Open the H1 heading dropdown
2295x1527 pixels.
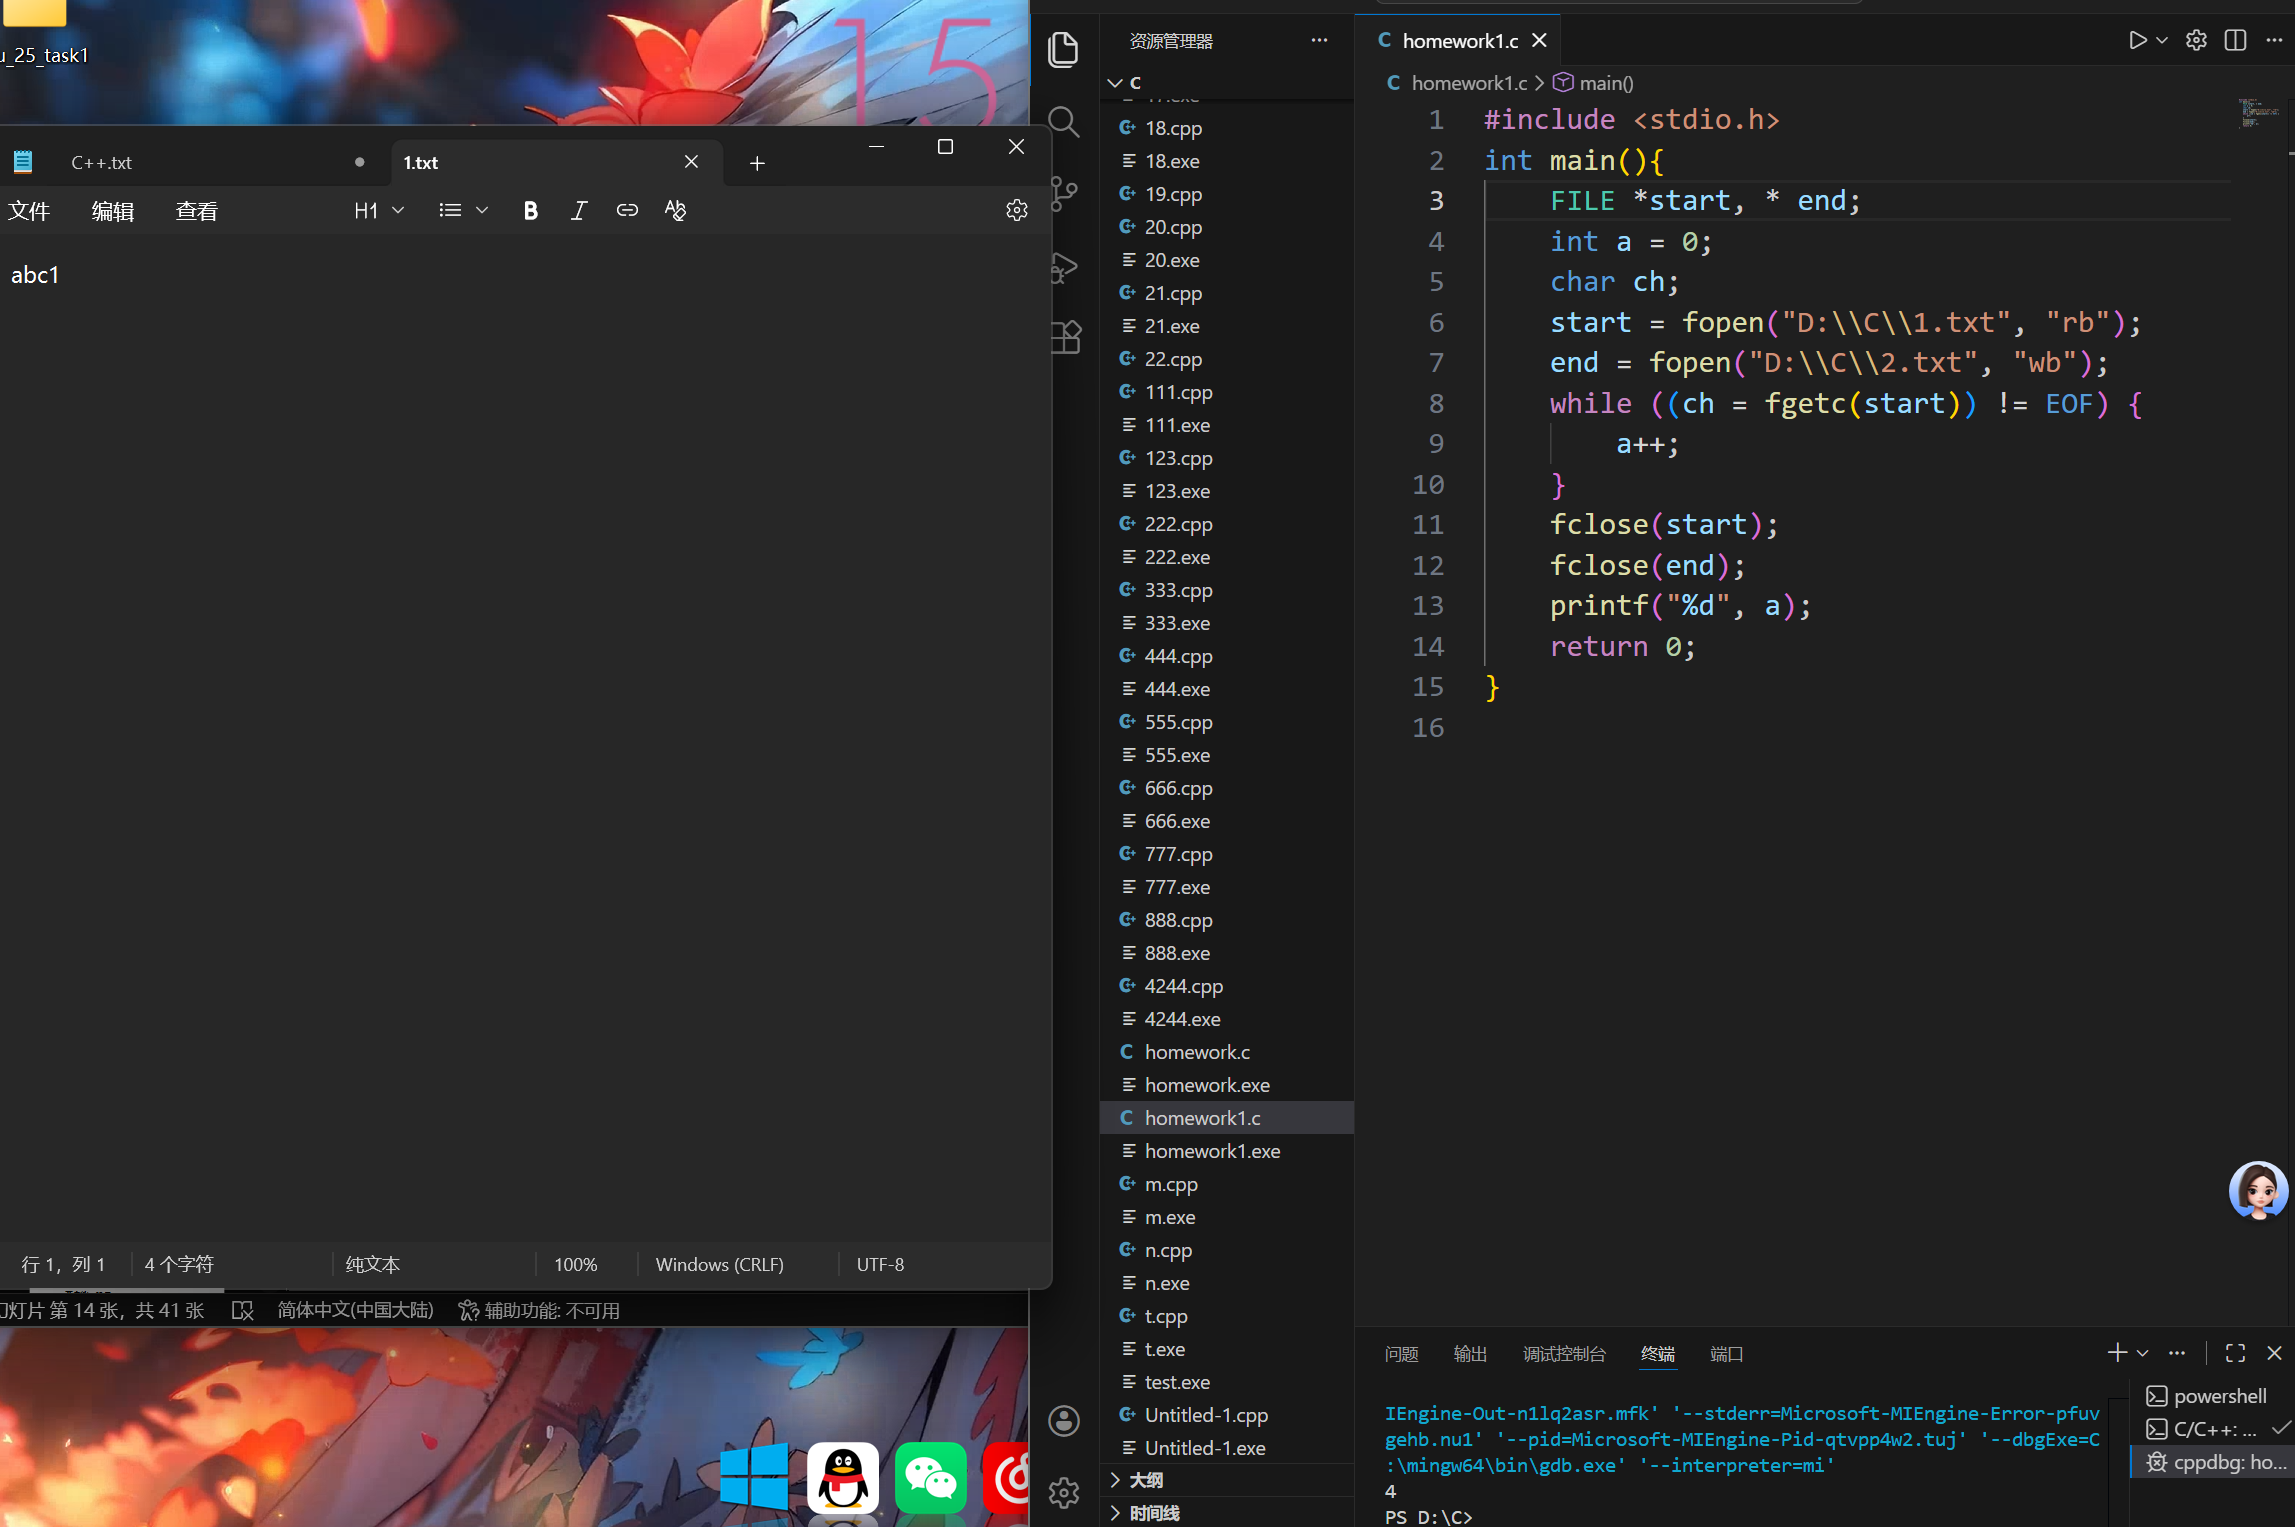point(378,210)
